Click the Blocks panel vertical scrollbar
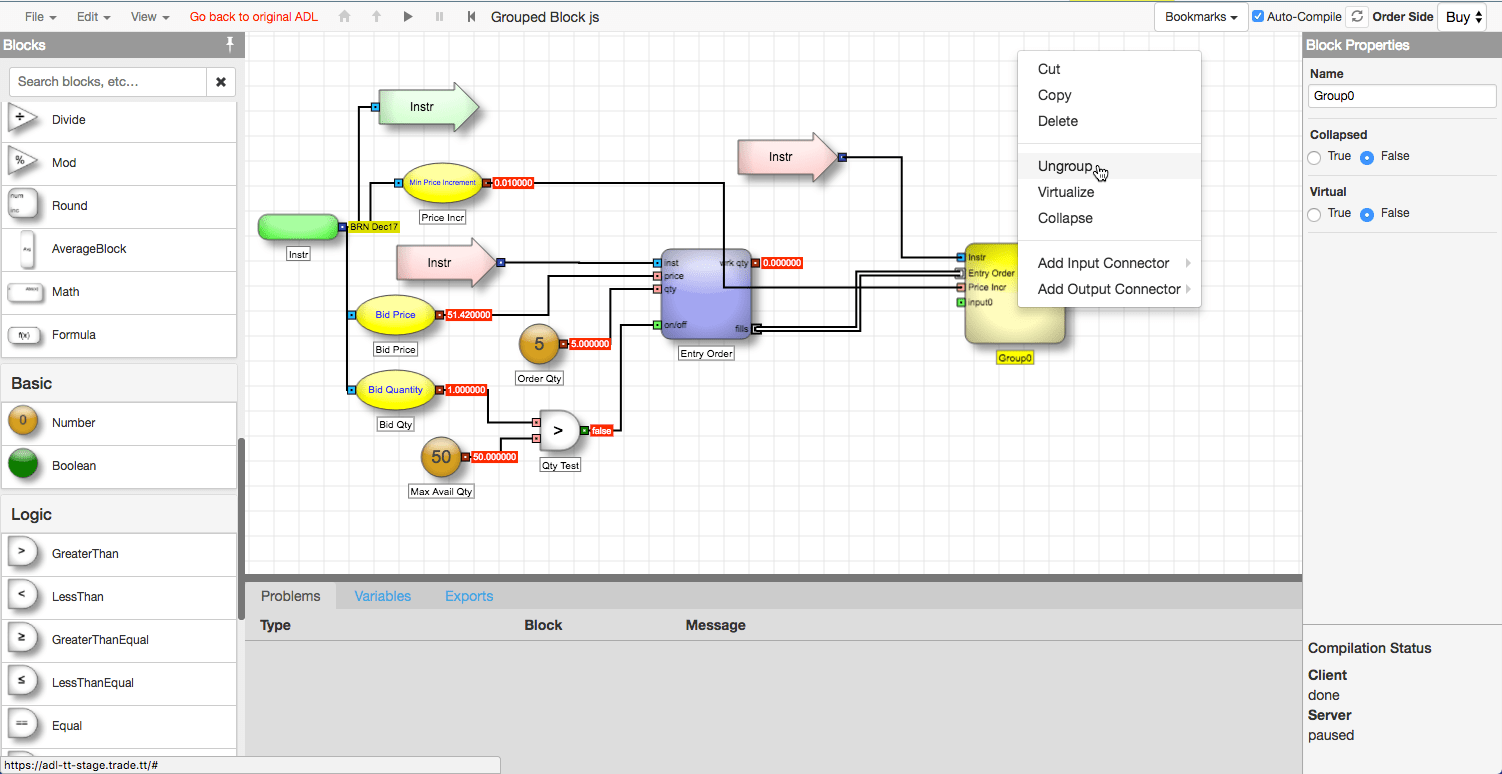Screen dimensions: 1502x774 pos(240,530)
